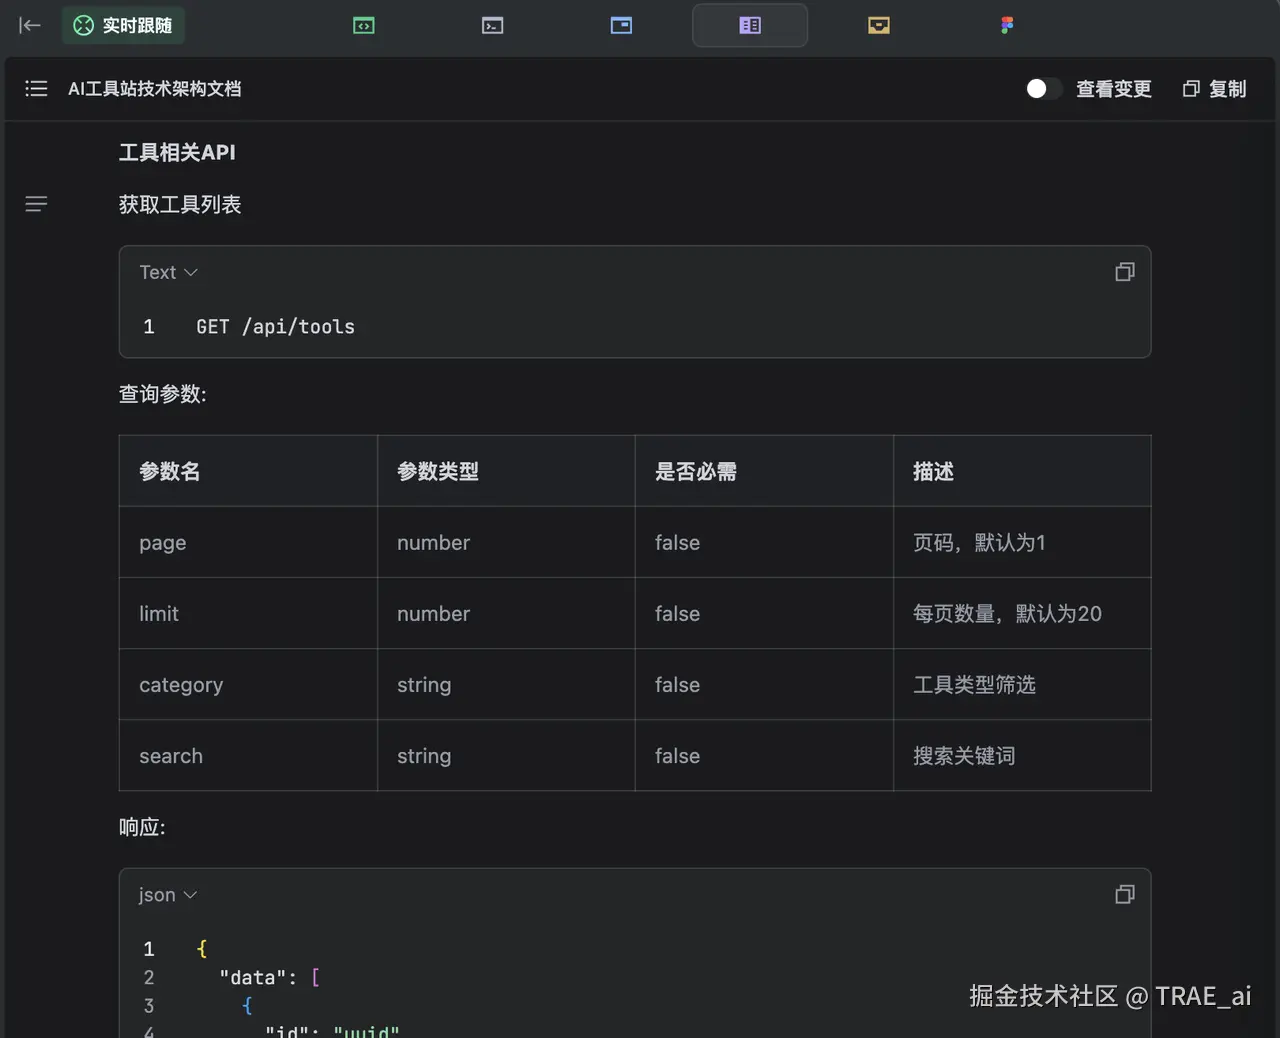
Task: Open the json language dropdown
Action: pos(168,895)
